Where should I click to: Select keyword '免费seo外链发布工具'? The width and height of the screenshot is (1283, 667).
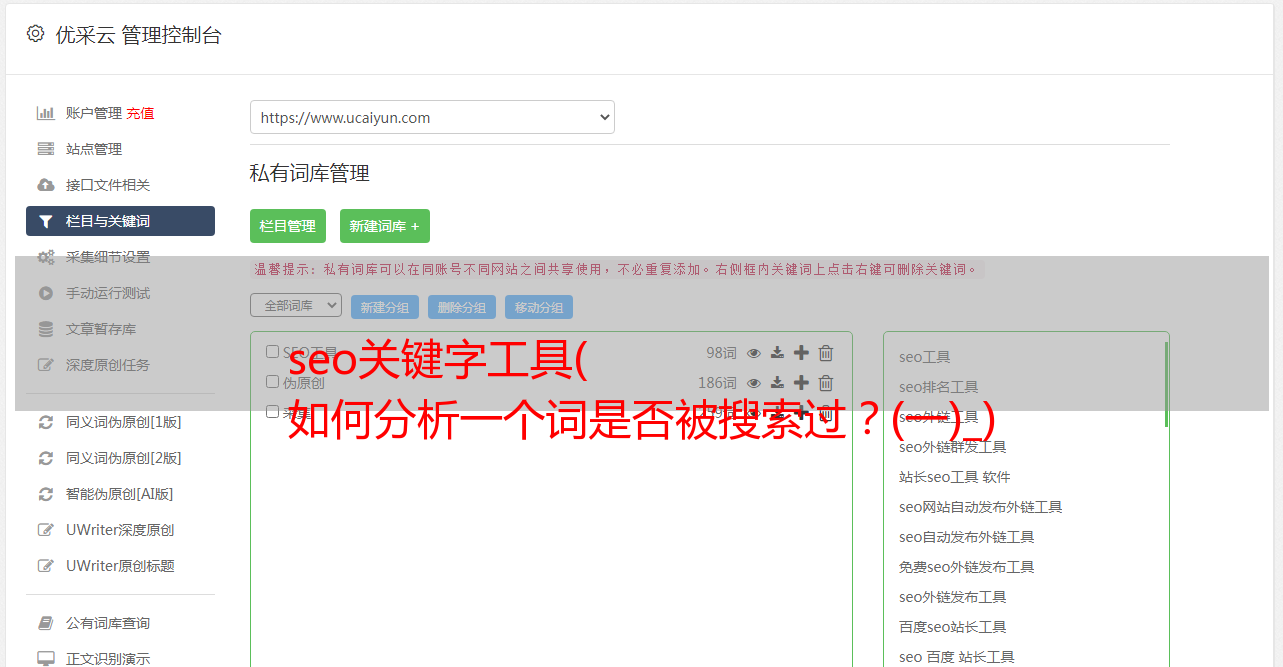click(x=967, y=567)
